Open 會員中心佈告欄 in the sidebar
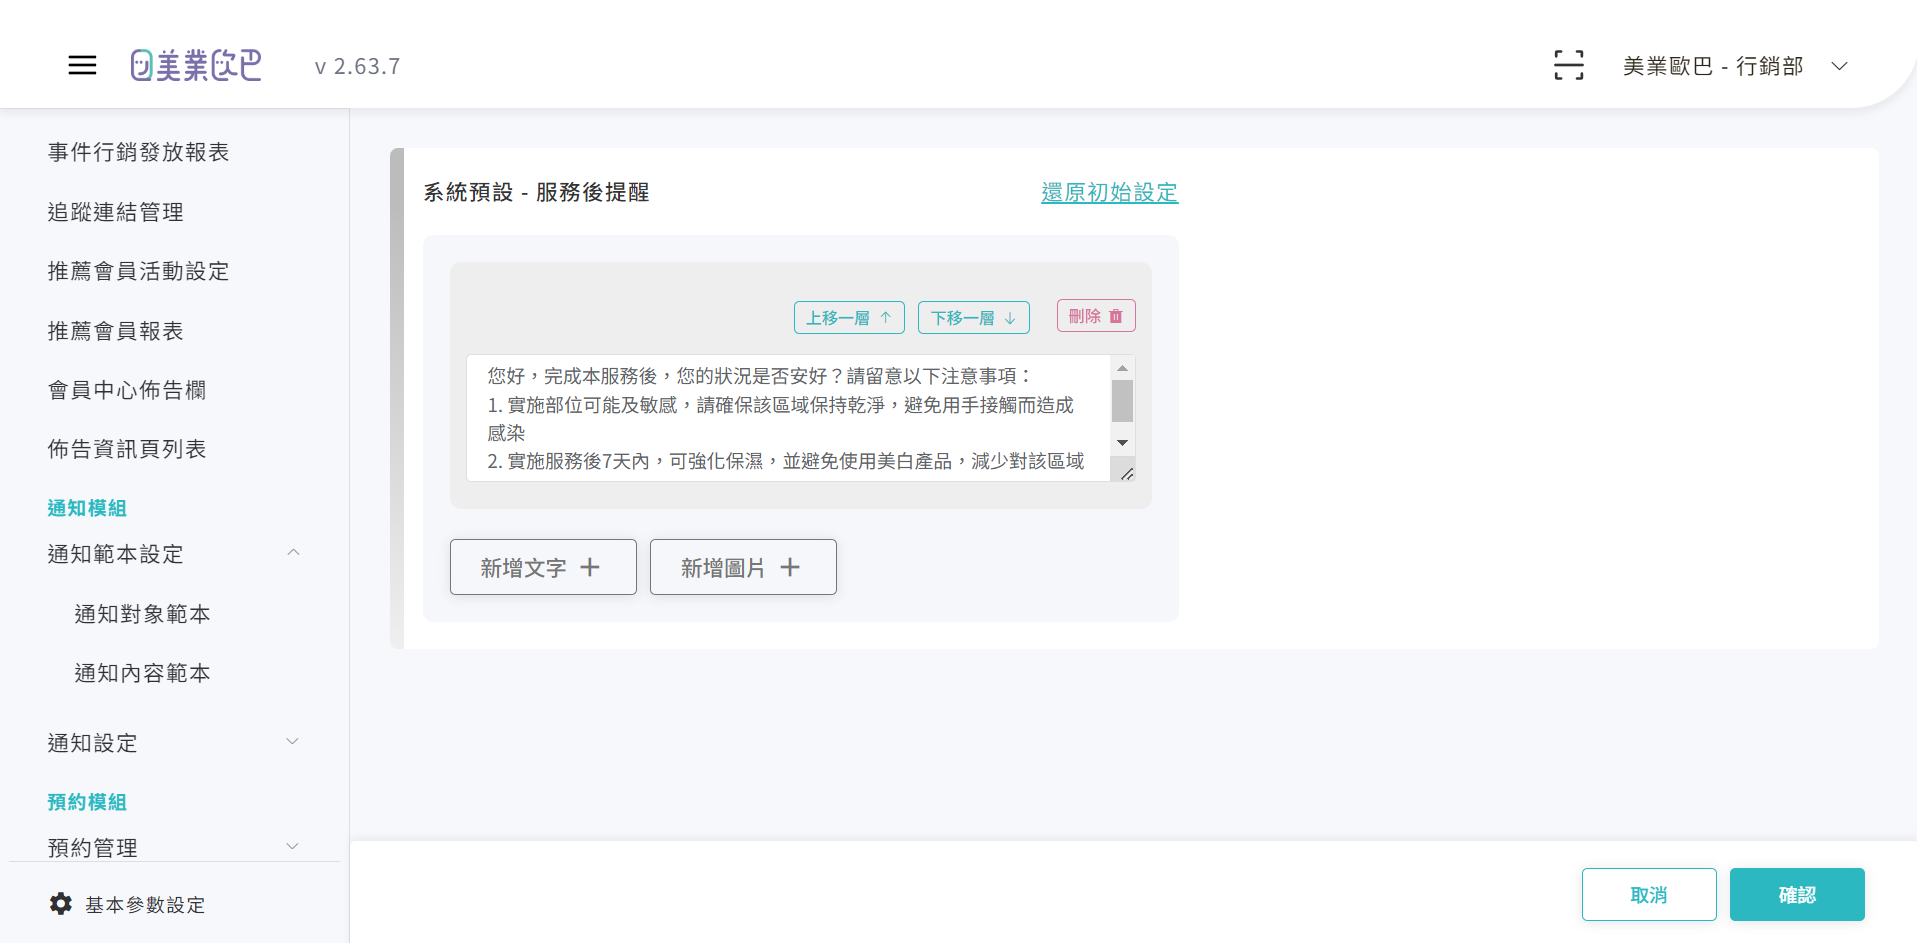This screenshot has width=1917, height=943. (x=127, y=390)
